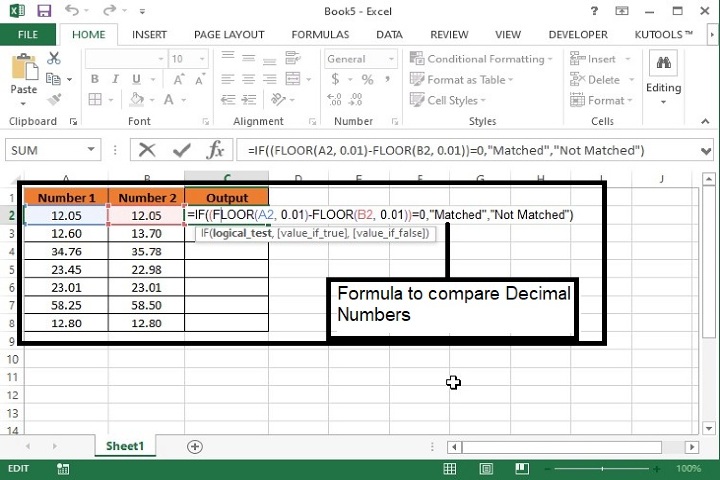Open the General number format dropdown
720x480 pixels.
pos(391,59)
